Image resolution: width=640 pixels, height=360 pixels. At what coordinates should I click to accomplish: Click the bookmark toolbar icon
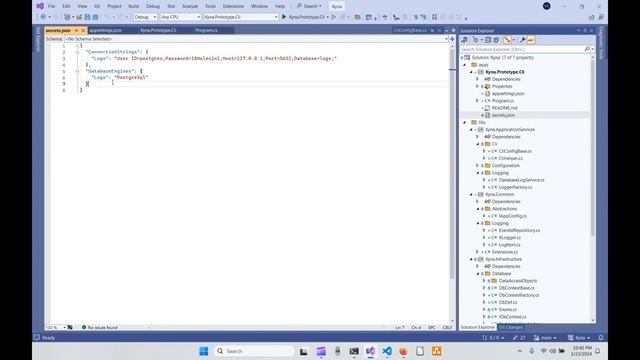[434, 17]
